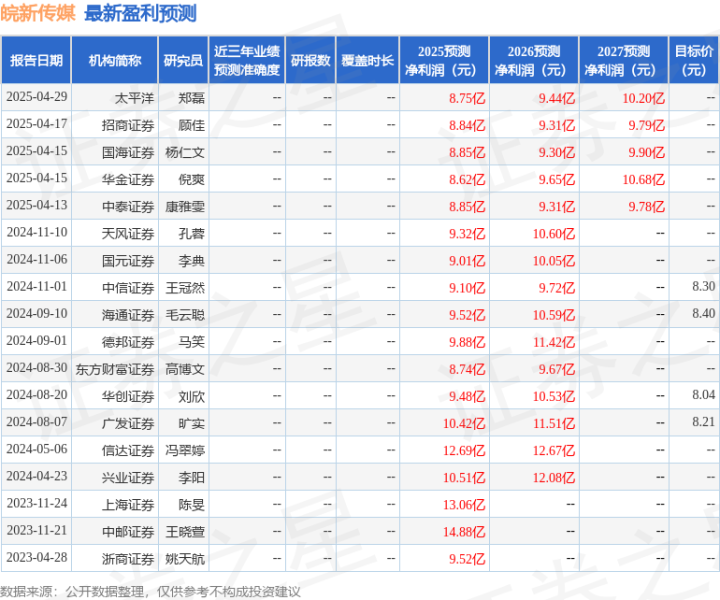
Task: Click analyst 康雅雯 in 中泰证券 row
Action: (x=185, y=206)
